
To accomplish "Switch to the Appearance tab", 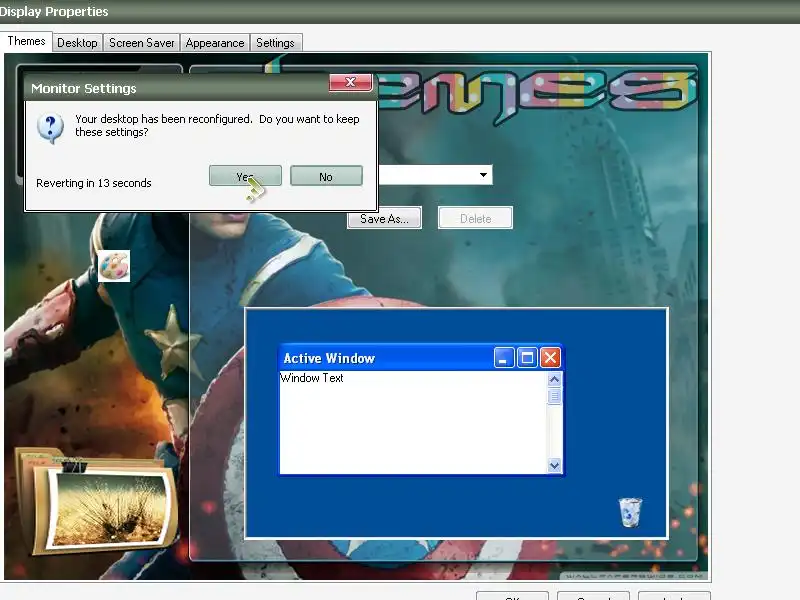I will [x=215, y=43].
